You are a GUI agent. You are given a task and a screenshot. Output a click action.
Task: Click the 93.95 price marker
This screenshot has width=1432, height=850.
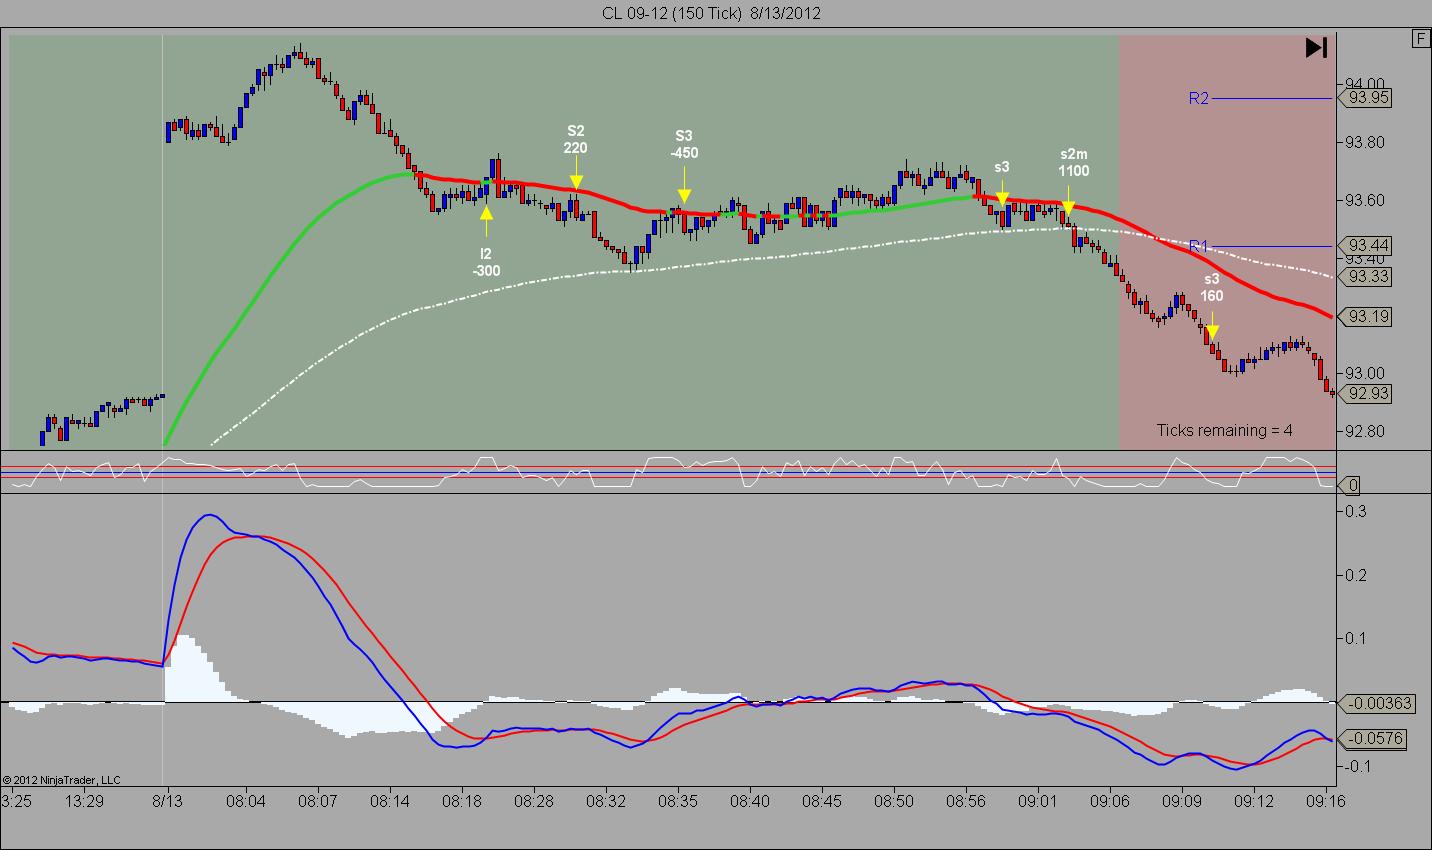[1367, 98]
